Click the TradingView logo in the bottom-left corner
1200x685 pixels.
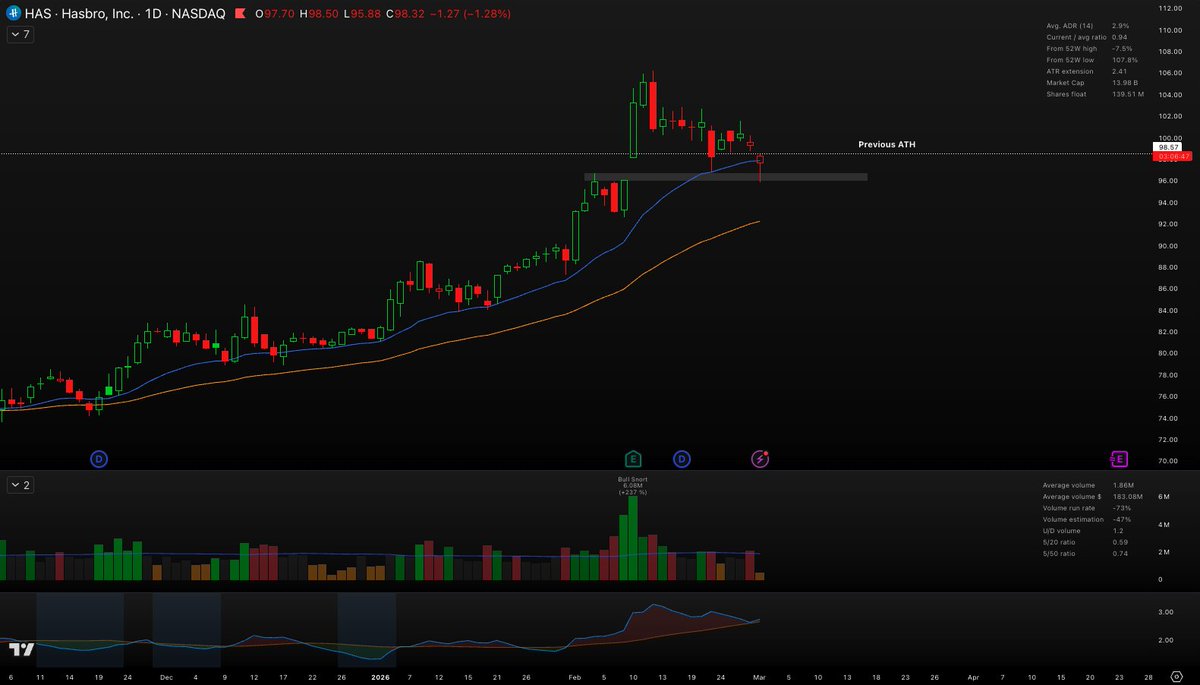(22, 649)
